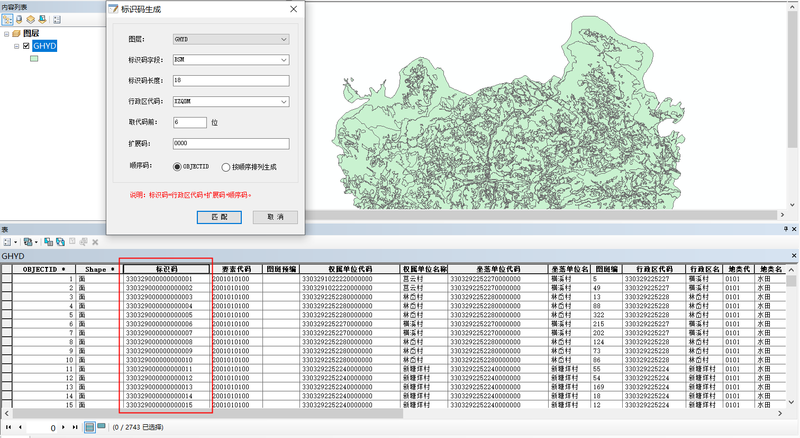
Task: Select List By Selection icon
Action: pyautogui.click(x=42, y=19)
